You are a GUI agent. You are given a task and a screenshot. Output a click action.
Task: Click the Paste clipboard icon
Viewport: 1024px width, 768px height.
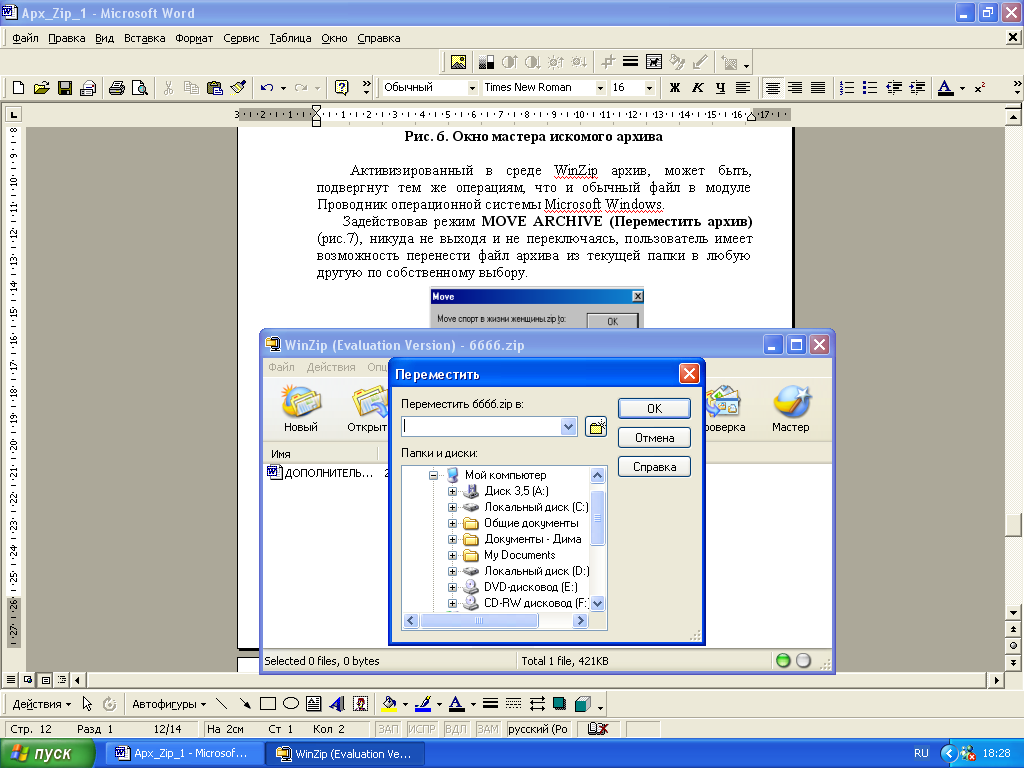coord(214,88)
